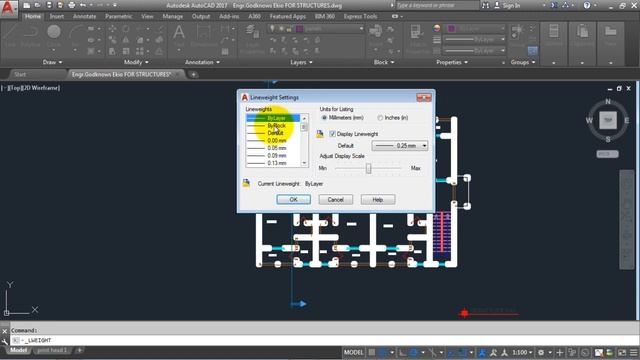This screenshot has height=360, width=640.
Task: Click the Top face of the ViewCube
Action: pos(608,120)
